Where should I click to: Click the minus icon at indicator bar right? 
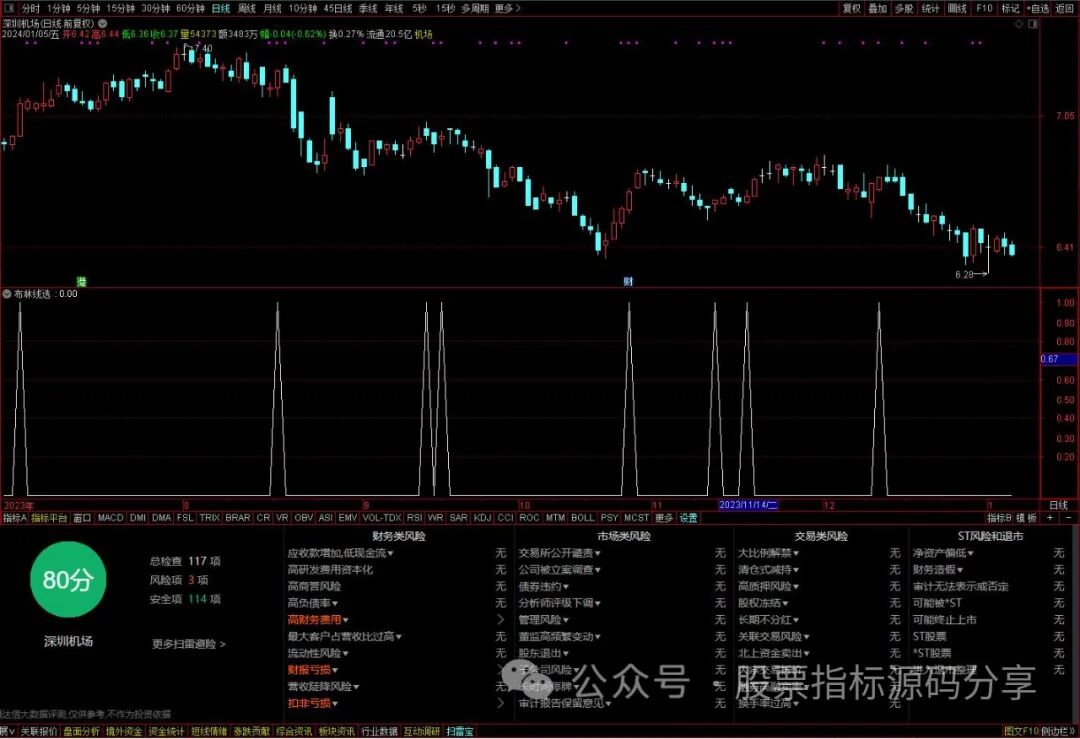click(x=1068, y=518)
